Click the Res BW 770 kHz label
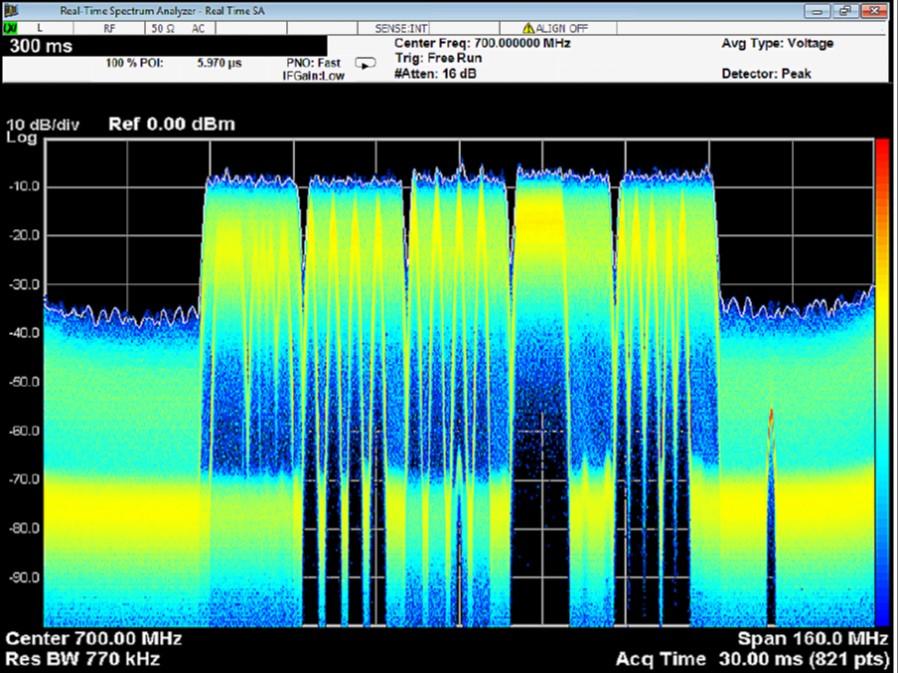The height and width of the screenshot is (673, 898). pos(82,658)
